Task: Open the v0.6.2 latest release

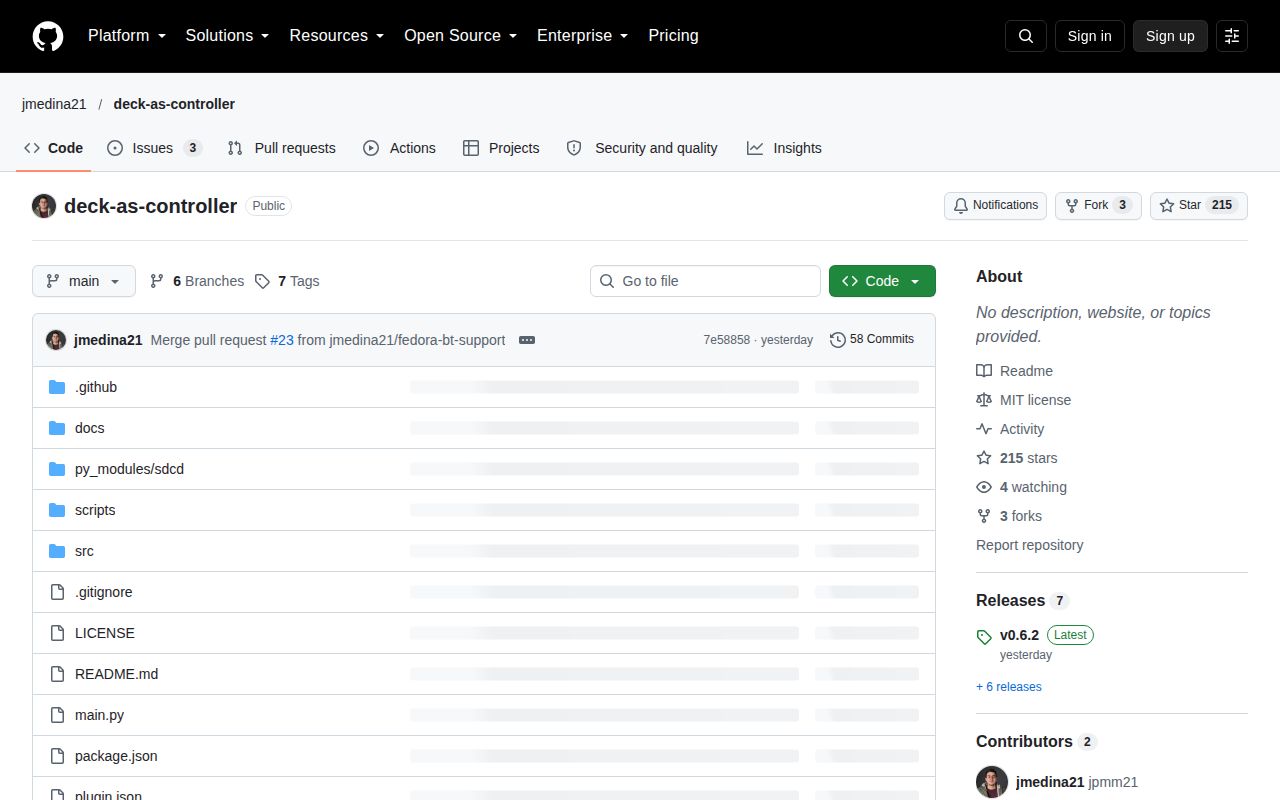Action: tap(1019, 635)
